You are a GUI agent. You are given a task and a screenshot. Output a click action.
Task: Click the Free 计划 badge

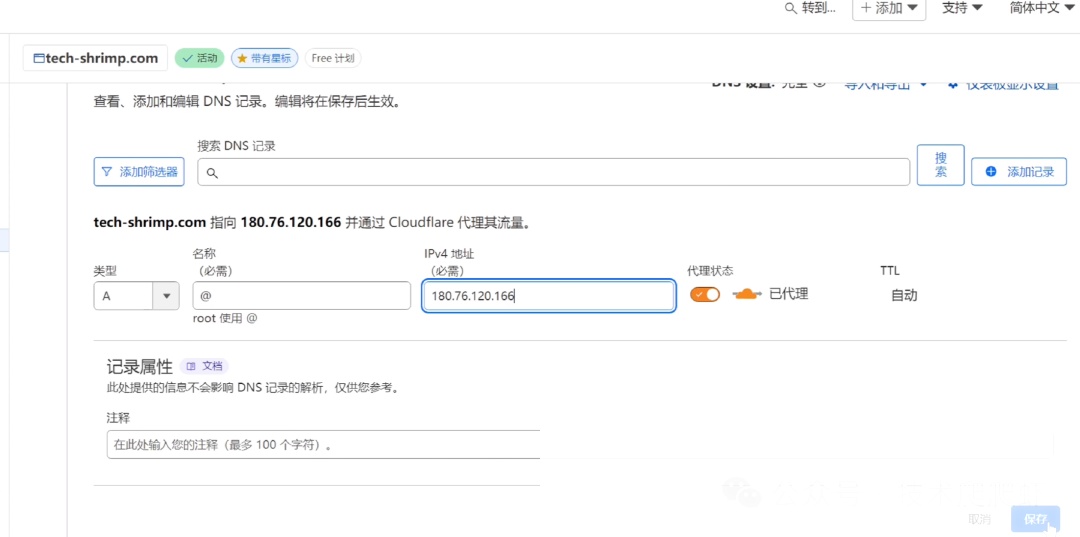pos(333,58)
